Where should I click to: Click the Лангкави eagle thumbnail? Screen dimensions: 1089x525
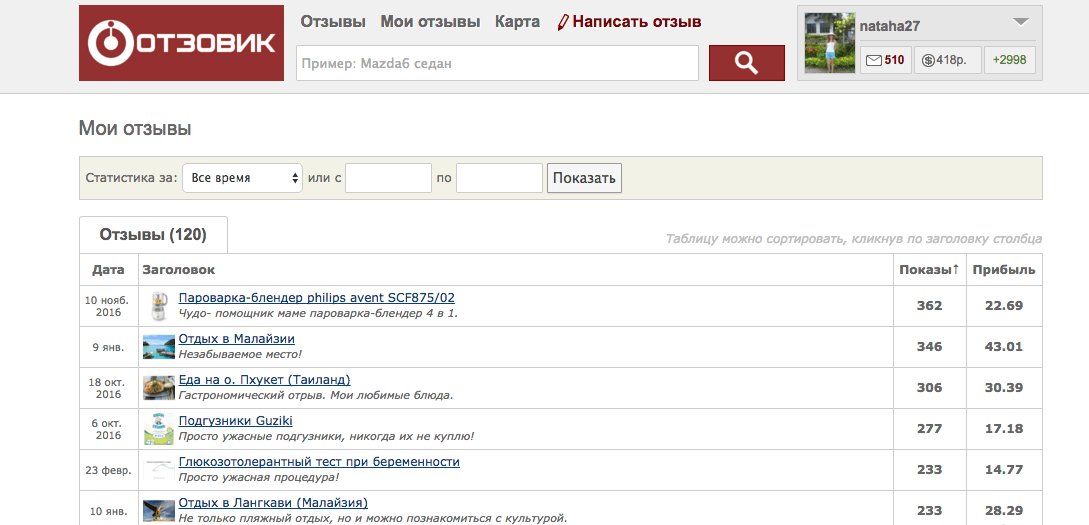159,510
